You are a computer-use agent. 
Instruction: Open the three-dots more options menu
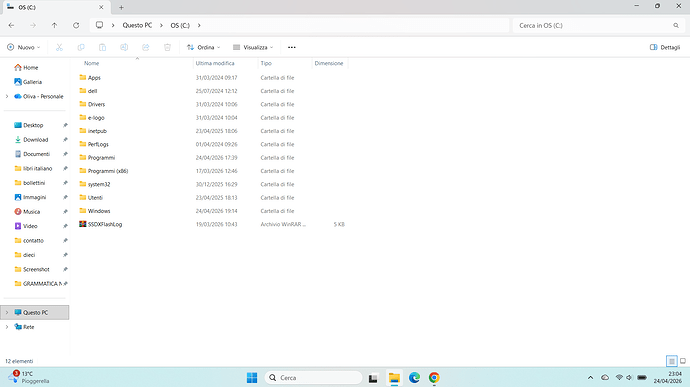(291, 47)
